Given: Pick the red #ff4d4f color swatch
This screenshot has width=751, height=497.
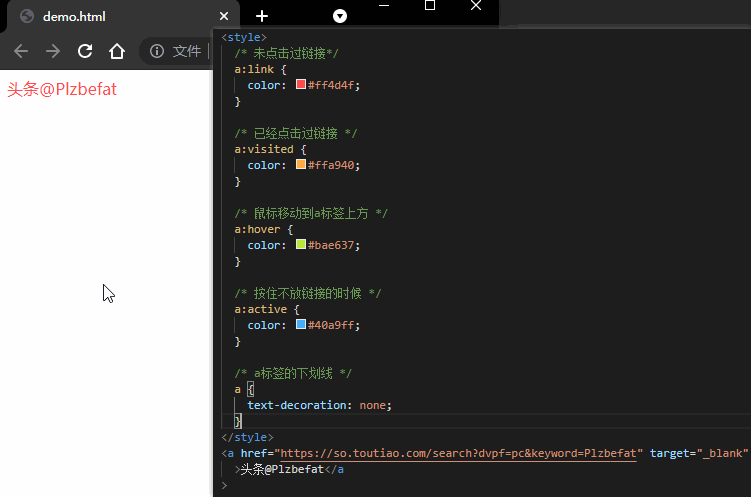Looking at the screenshot, I should (x=300, y=85).
